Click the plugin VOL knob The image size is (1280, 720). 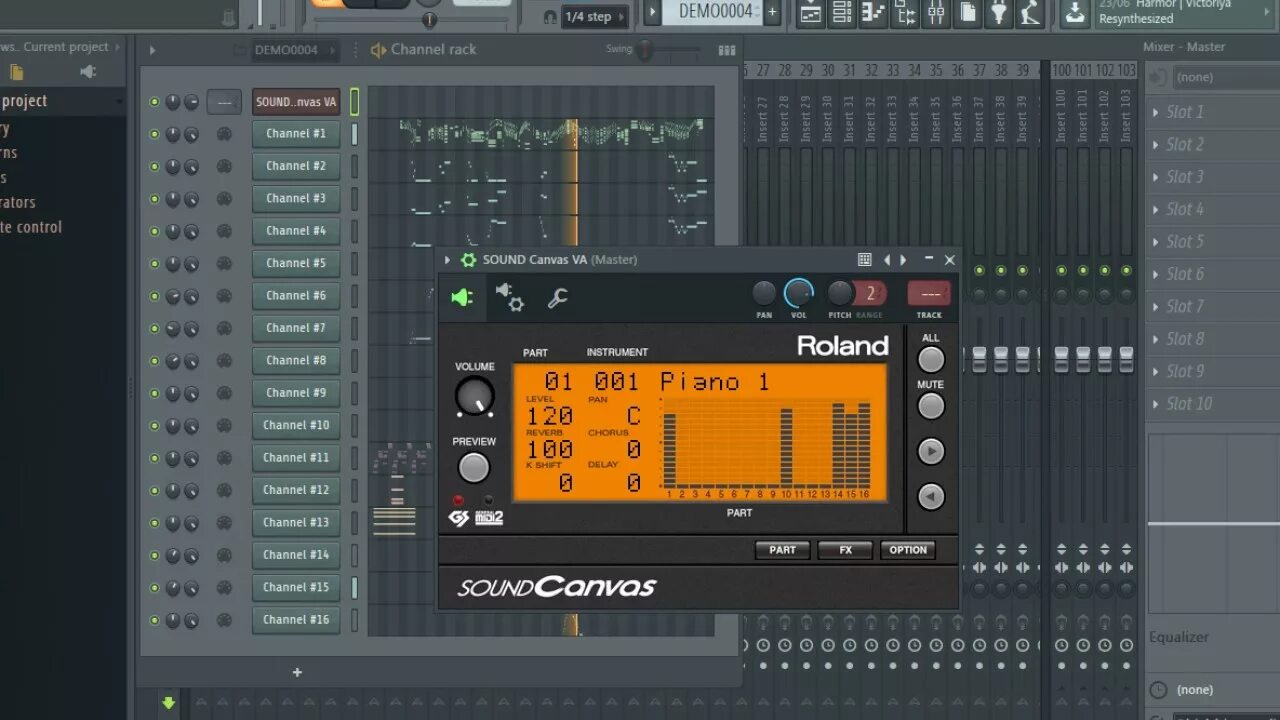[798, 293]
